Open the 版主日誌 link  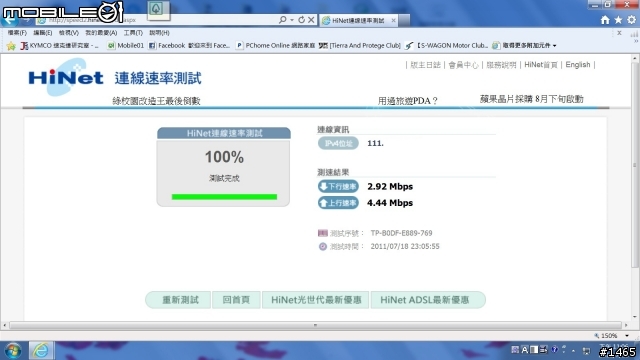coord(425,65)
